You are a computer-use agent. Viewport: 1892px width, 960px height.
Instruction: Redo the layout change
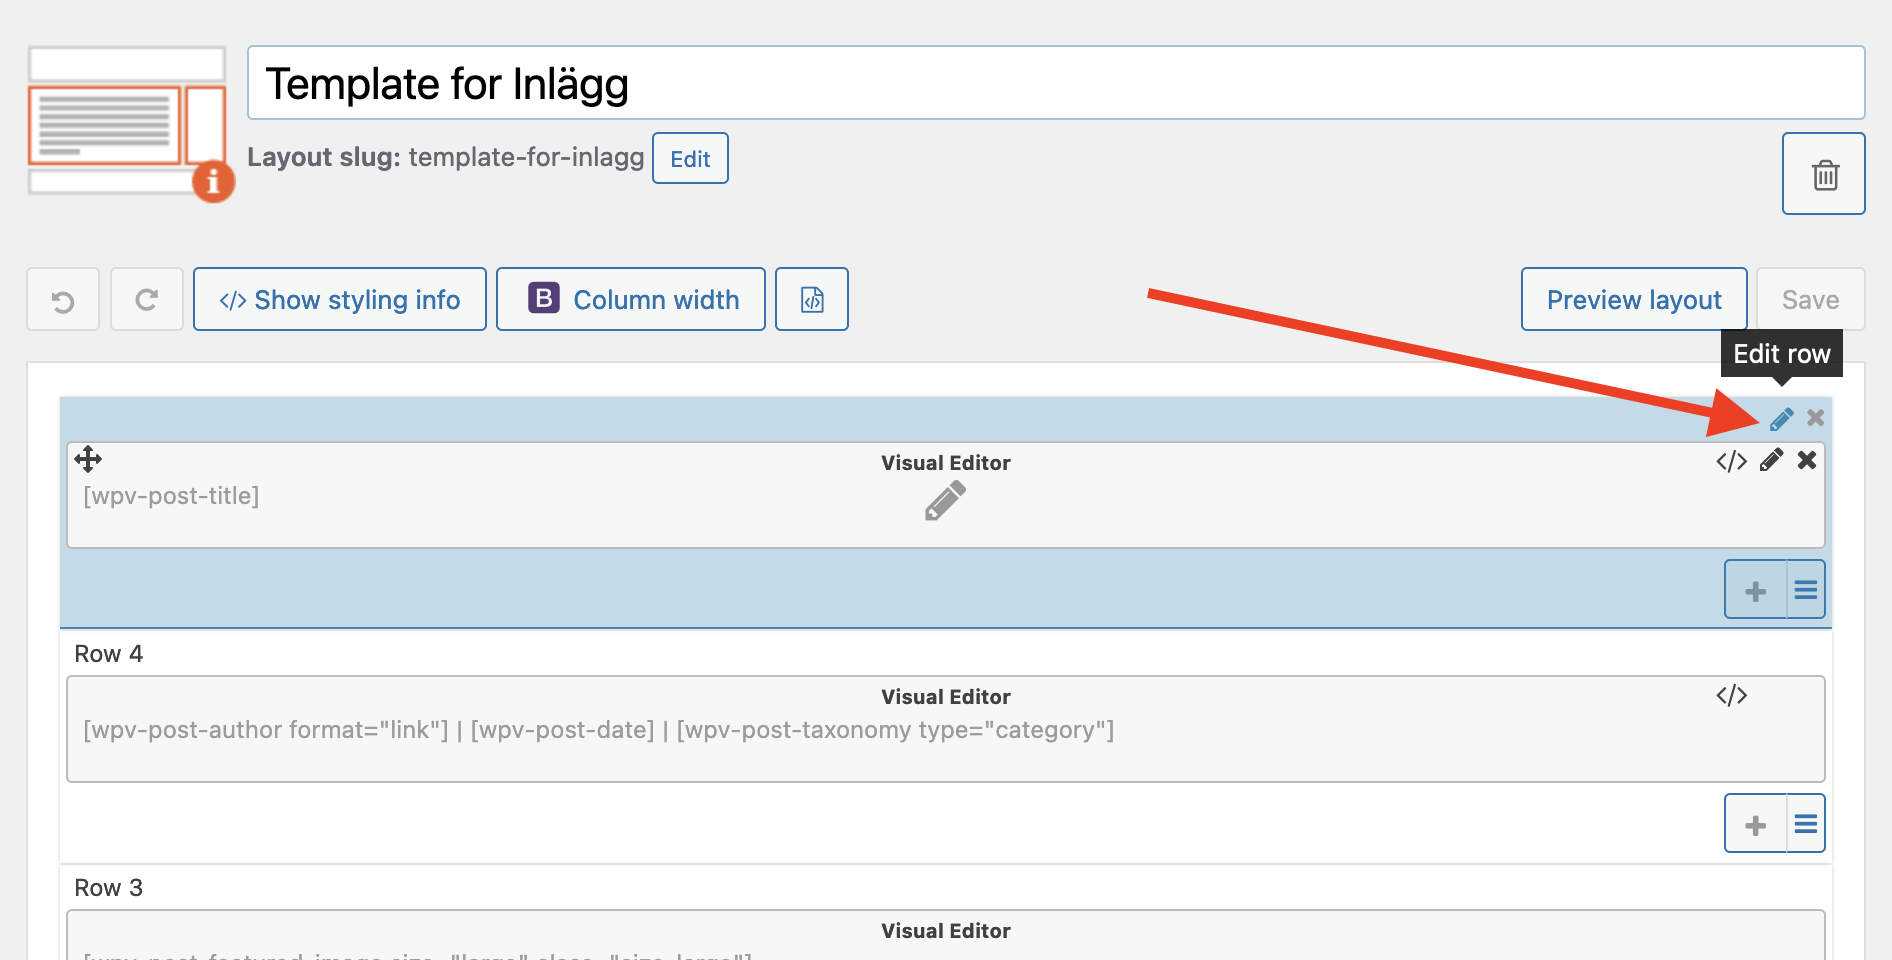coord(147,299)
